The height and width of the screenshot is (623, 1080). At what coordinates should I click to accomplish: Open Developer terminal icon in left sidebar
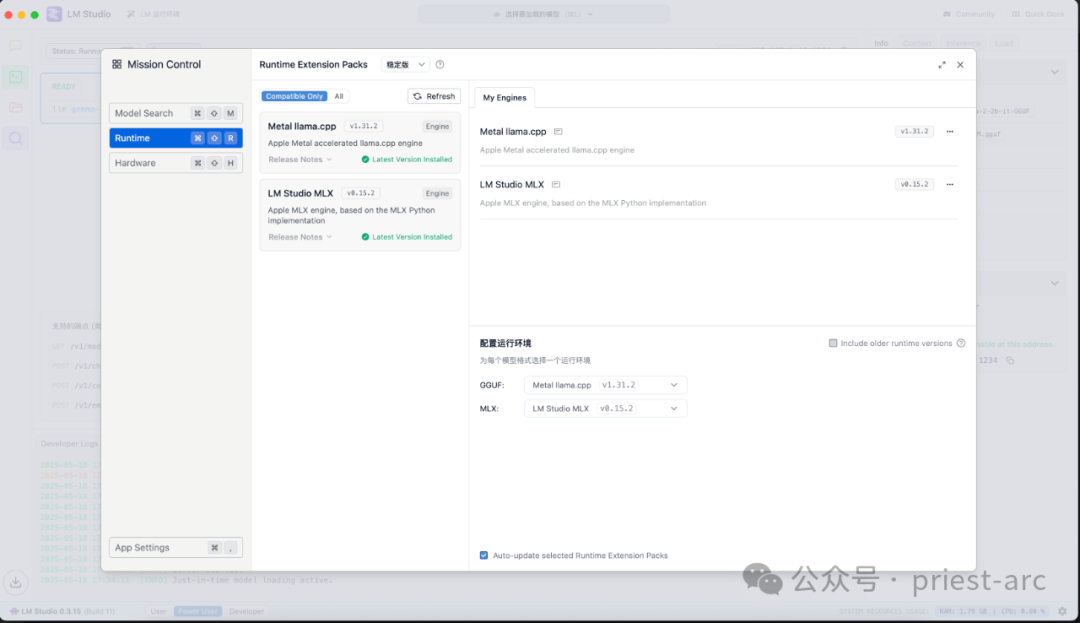pos(15,76)
